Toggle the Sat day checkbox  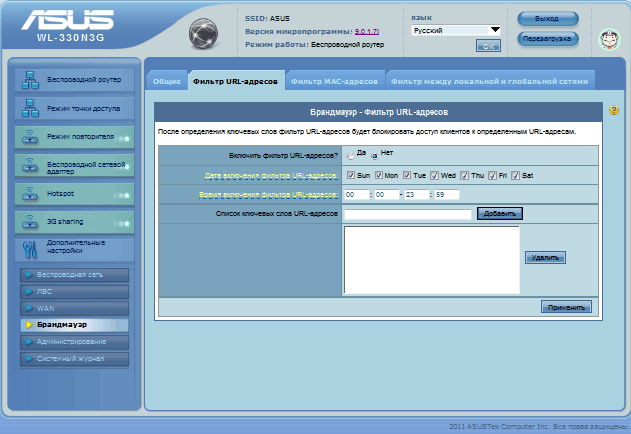[515, 175]
